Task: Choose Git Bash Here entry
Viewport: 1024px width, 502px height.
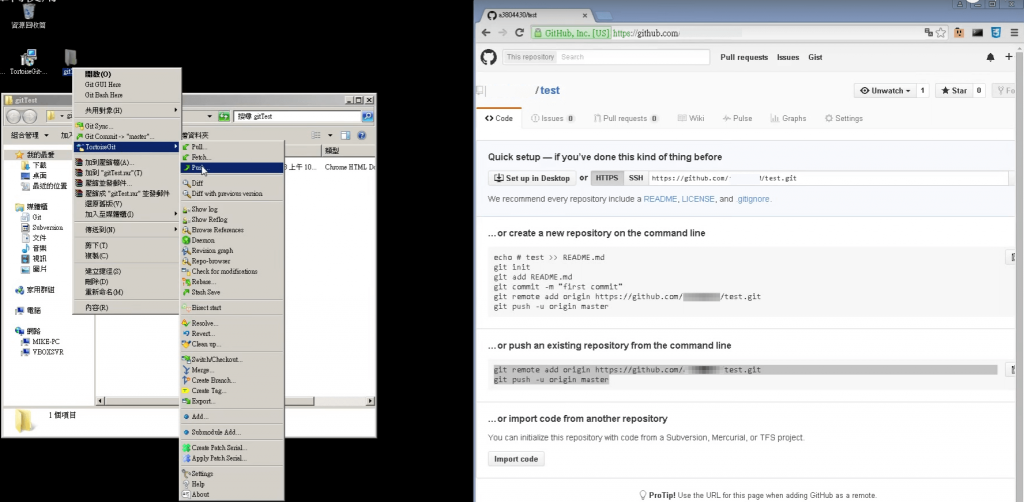Action: coord(127,95)
